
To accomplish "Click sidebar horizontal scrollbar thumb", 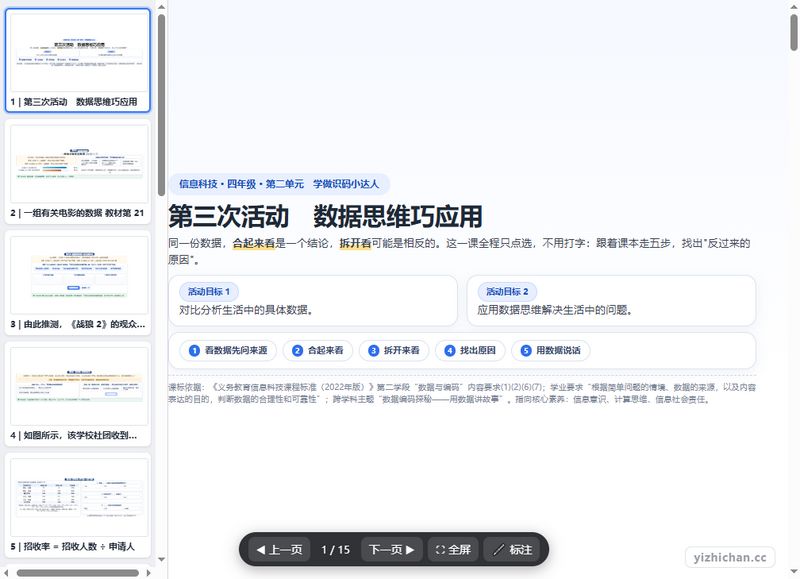I will (78, 573).
